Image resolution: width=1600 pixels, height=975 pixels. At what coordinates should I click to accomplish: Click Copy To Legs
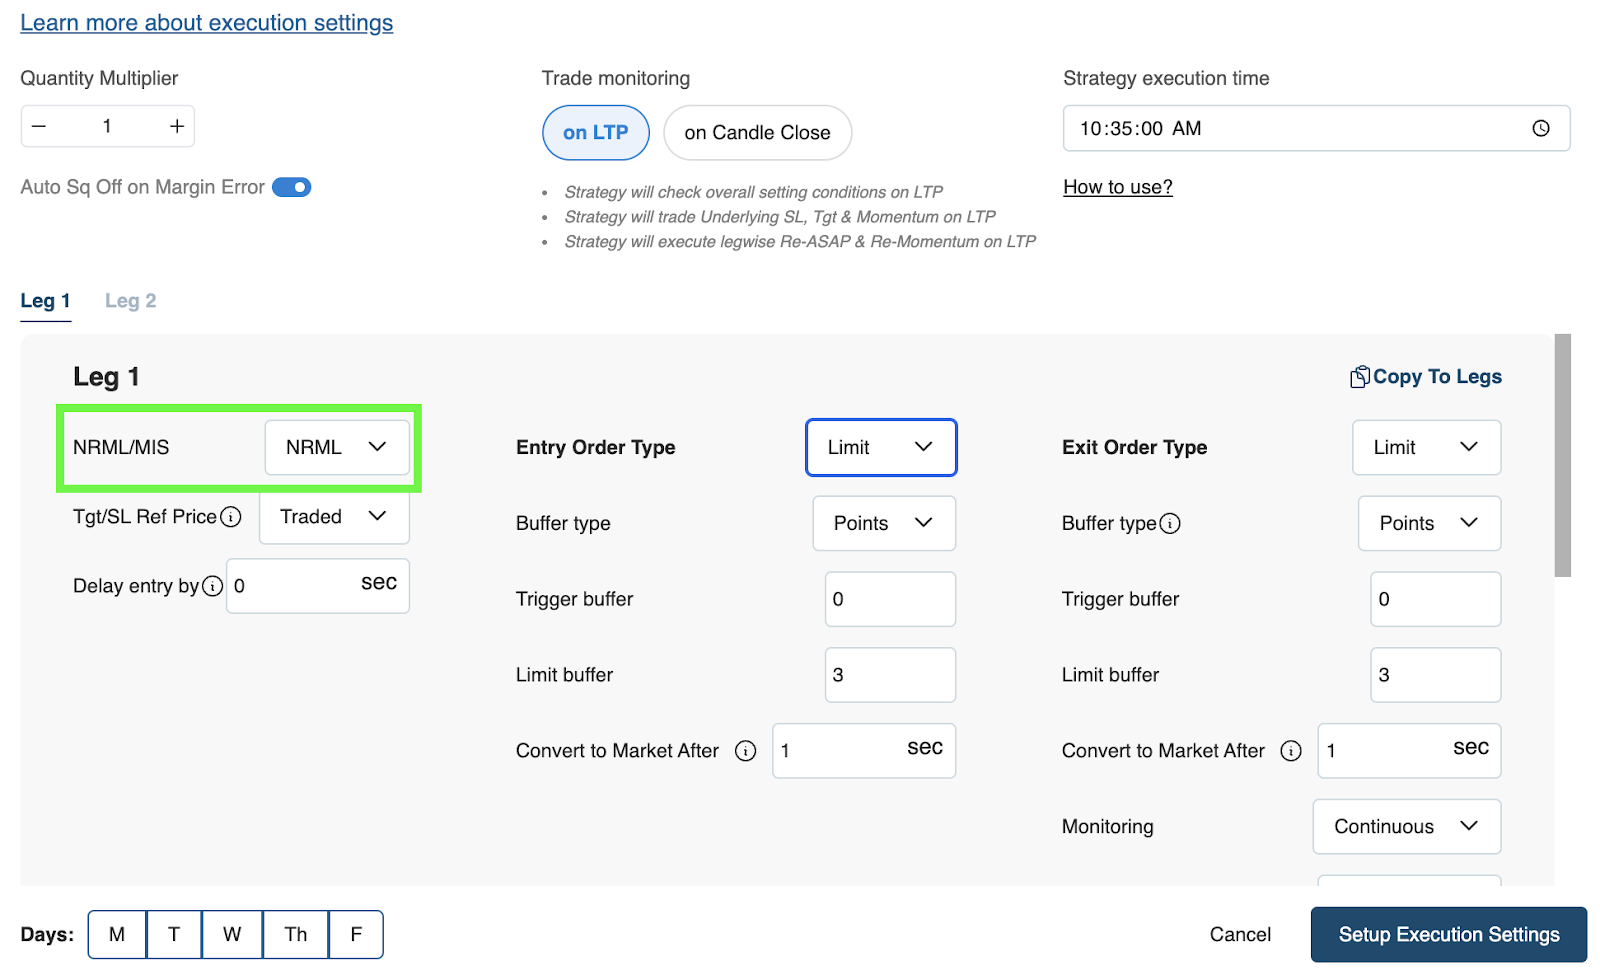tap(1426, 377)
